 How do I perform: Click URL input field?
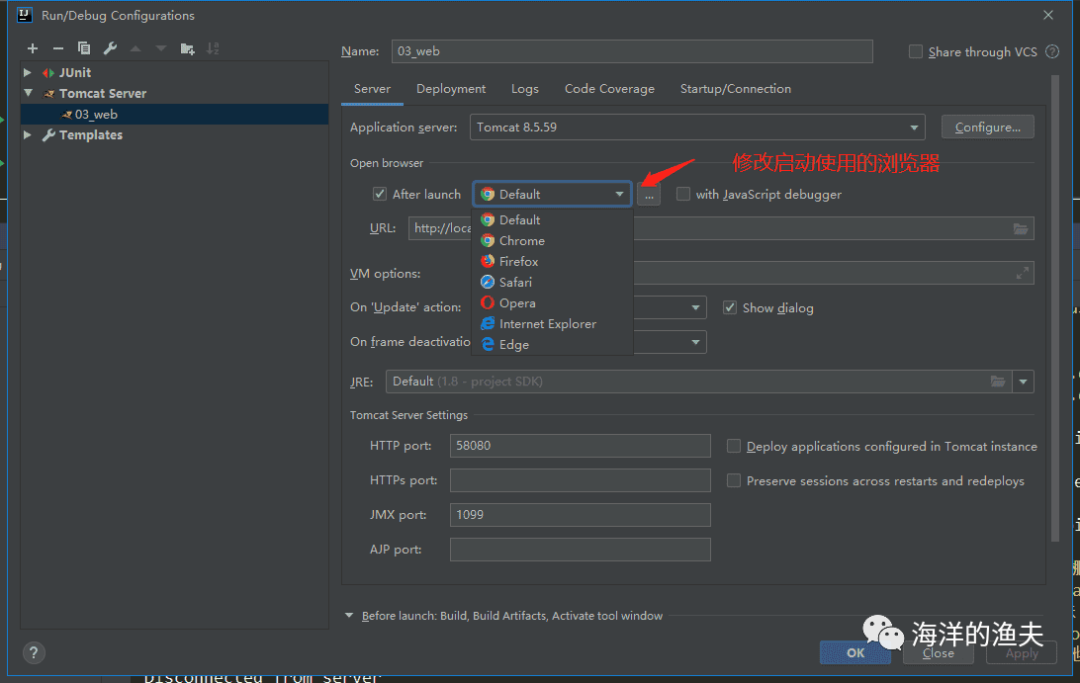pos(720,229)
